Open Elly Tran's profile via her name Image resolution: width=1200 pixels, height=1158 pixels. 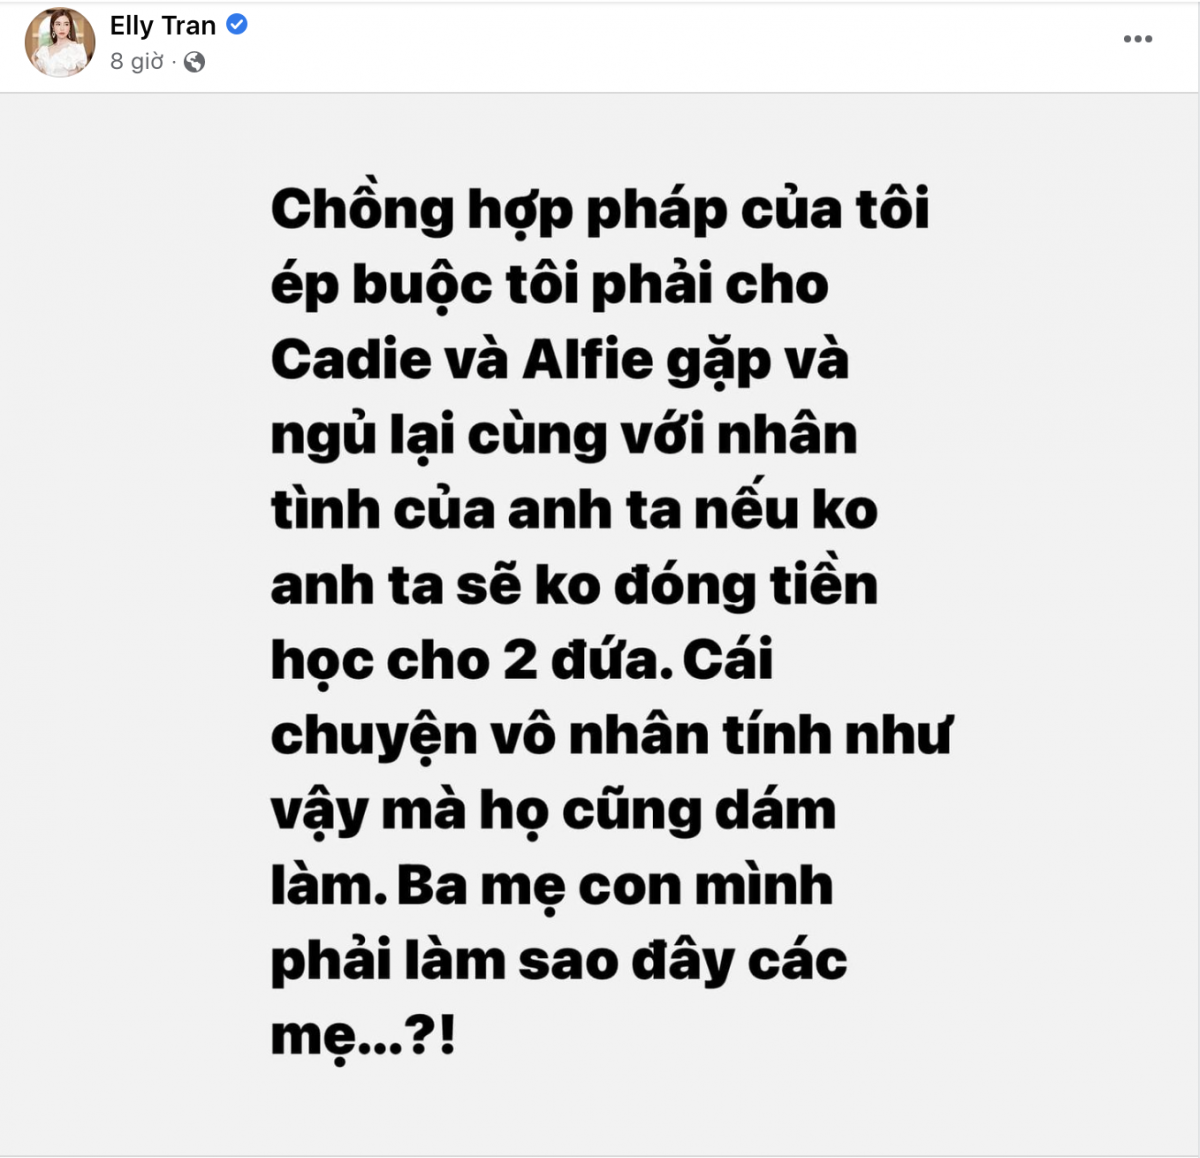[x=163, y=26]
